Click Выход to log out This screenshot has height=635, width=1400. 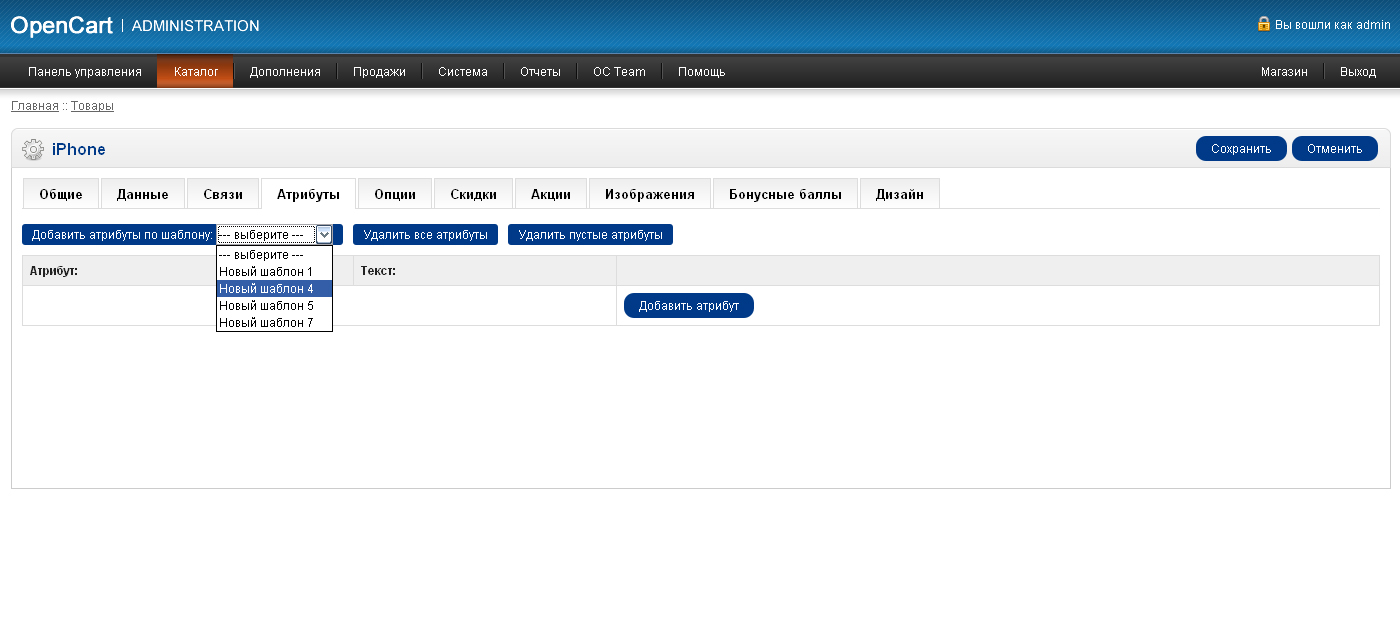[x=1358, y=72]
